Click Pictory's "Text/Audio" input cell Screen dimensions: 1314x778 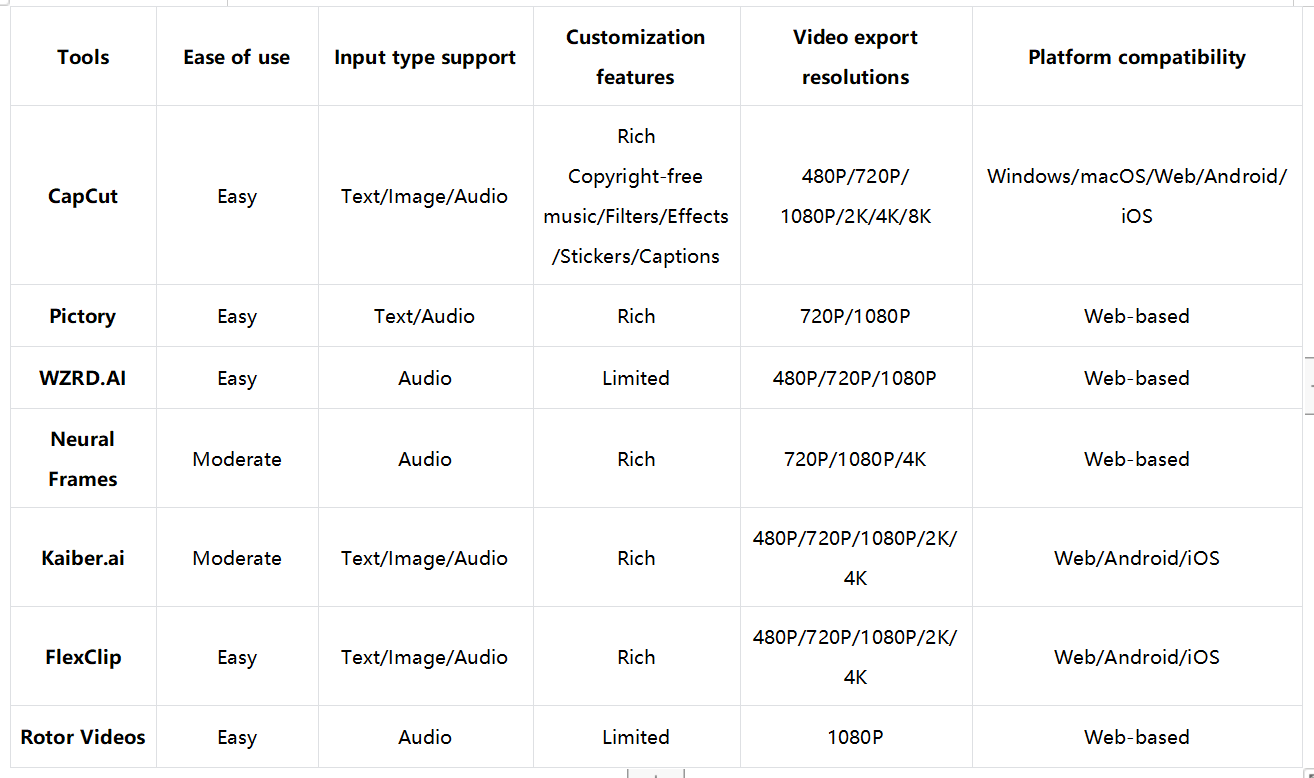tap(425, 316)
